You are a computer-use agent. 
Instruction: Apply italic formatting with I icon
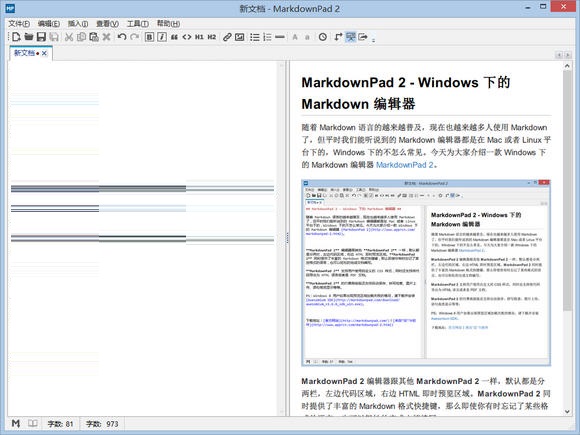point(162,37)
